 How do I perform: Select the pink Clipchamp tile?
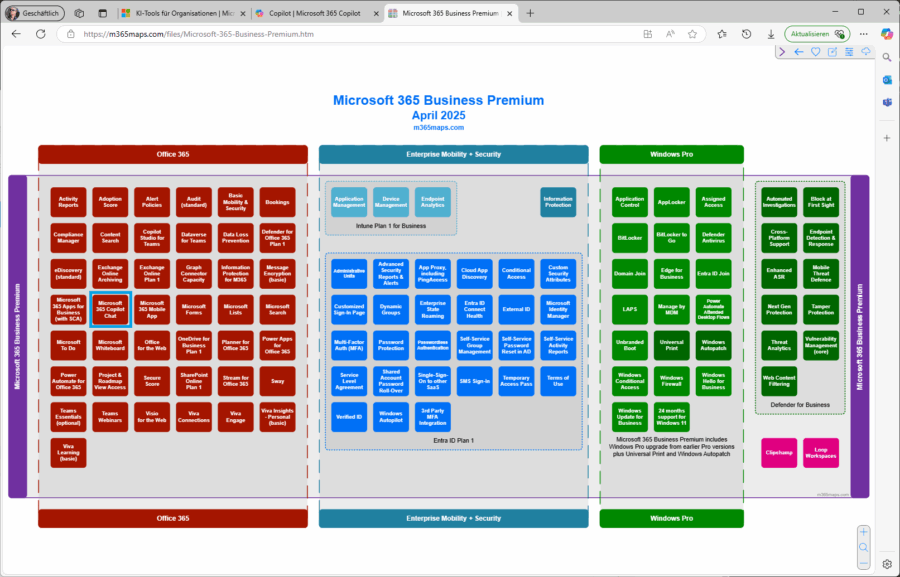pyautogui.click(x=779, y=453)
